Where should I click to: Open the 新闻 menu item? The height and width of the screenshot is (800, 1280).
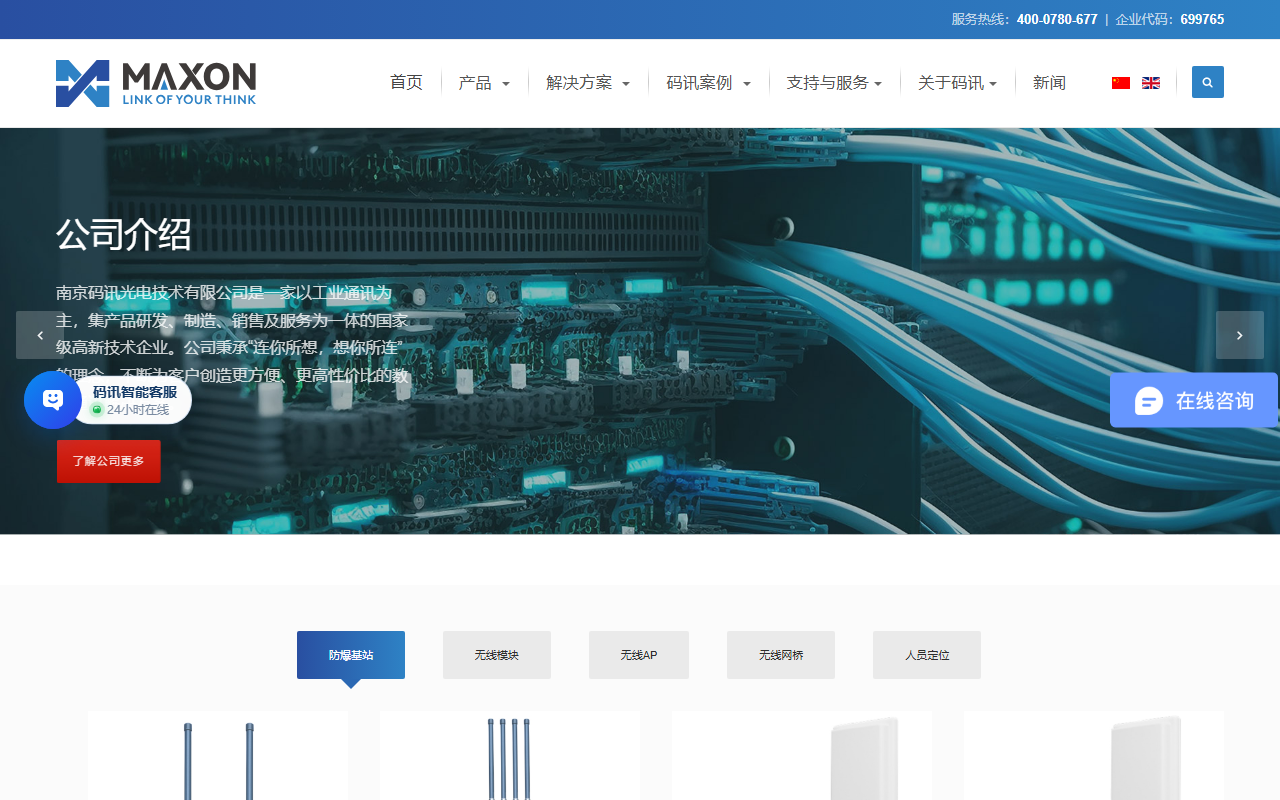(1049, 83)
